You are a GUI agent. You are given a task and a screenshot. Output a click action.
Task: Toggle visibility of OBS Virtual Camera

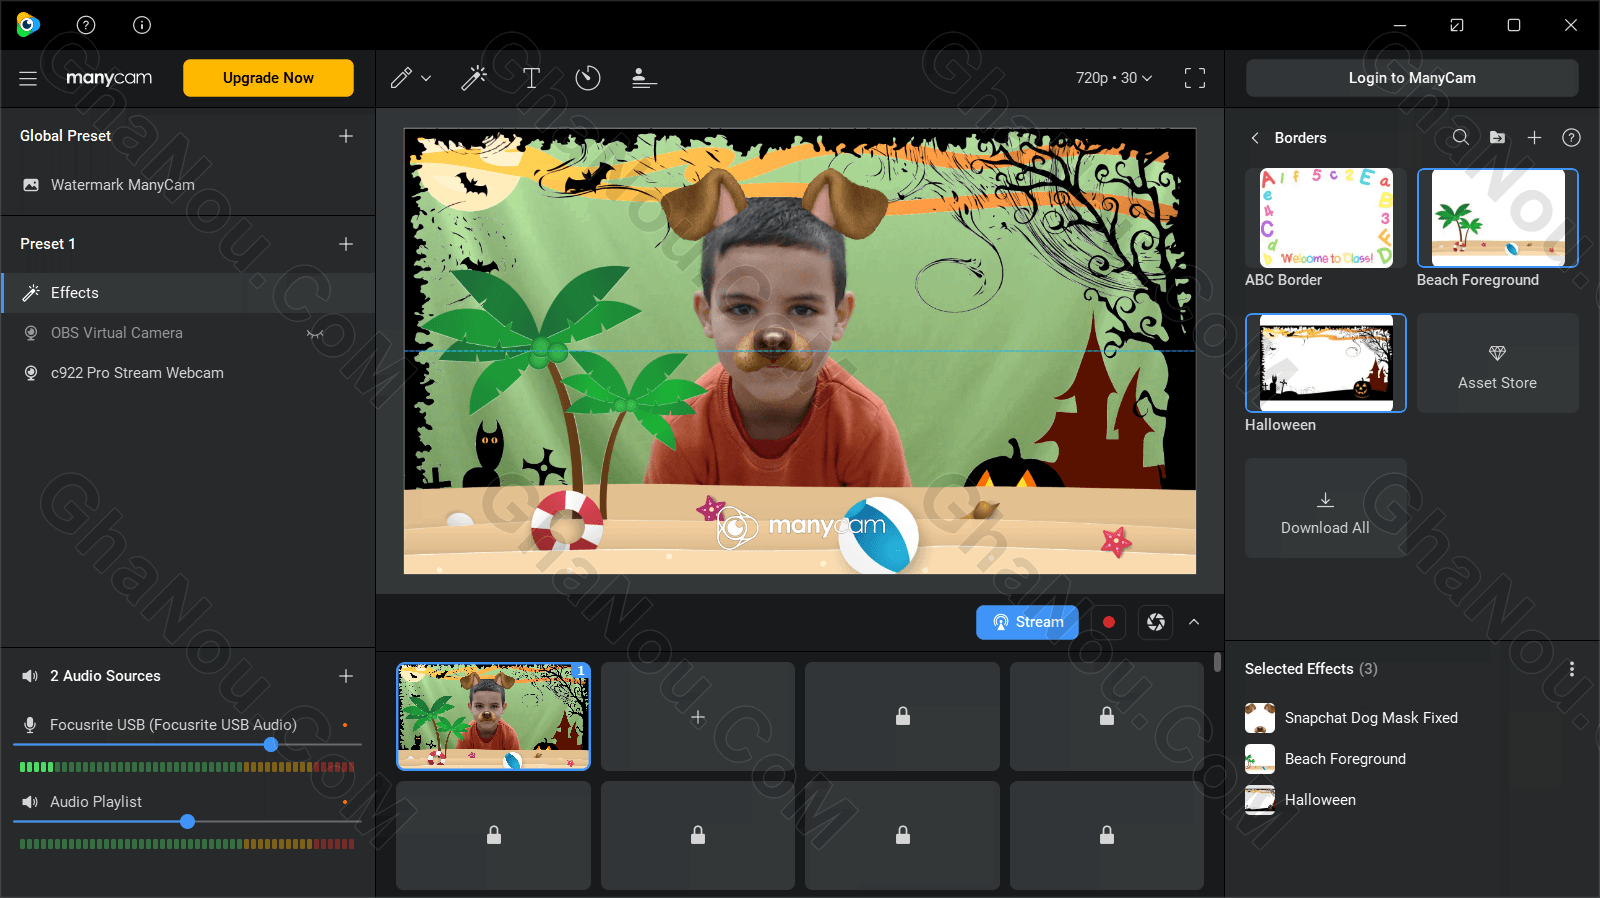[x=315, y=333]
